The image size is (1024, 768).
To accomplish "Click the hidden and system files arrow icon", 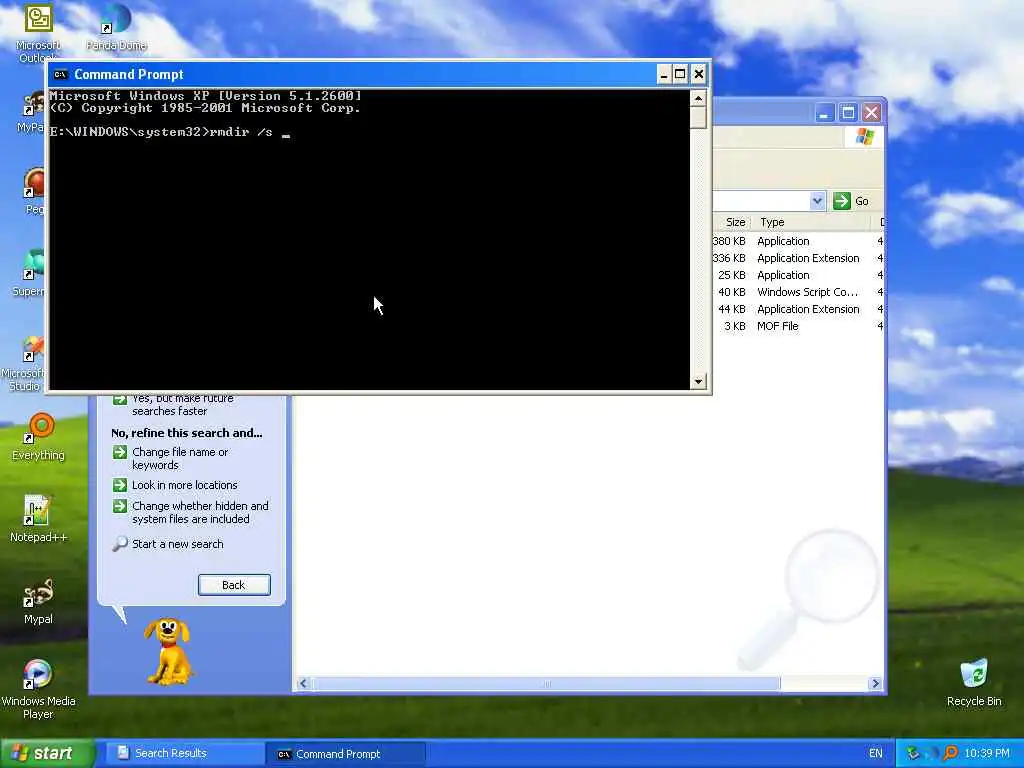I will pyautogui.click(x=120, y=506).
